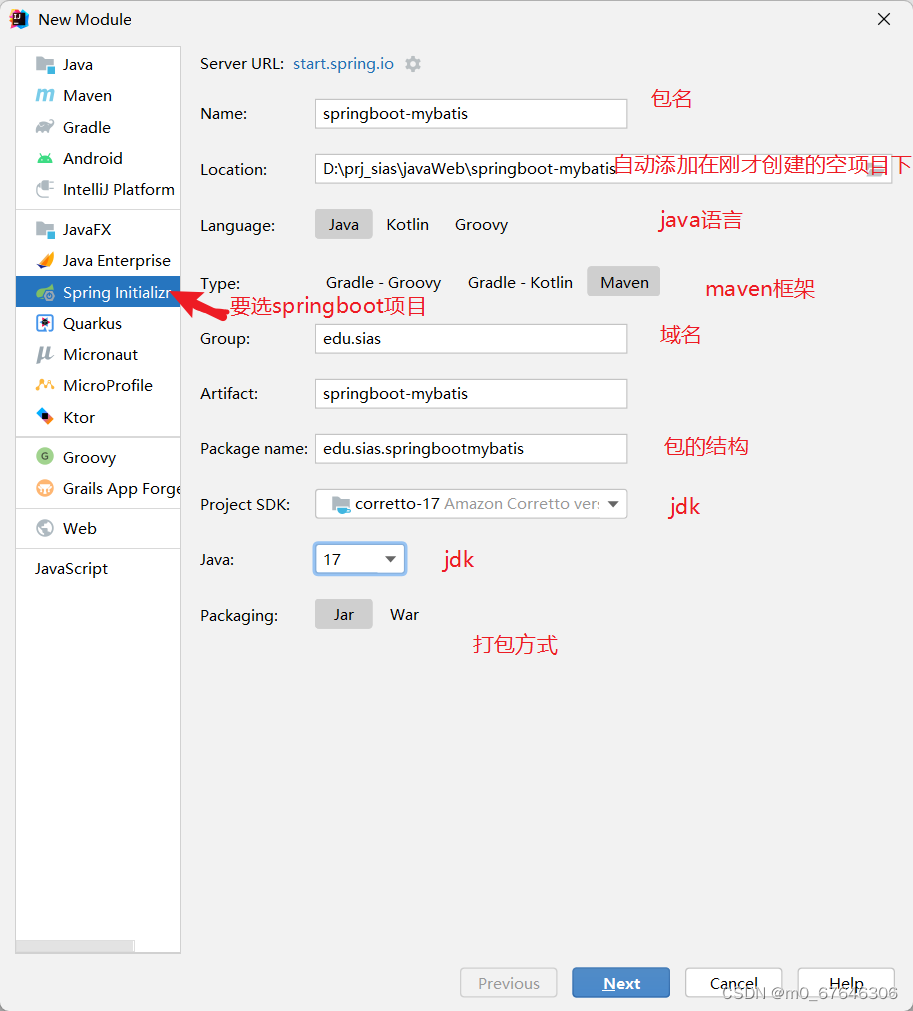
Task: Click the Cancel button
Action: [x=734, y=983]
